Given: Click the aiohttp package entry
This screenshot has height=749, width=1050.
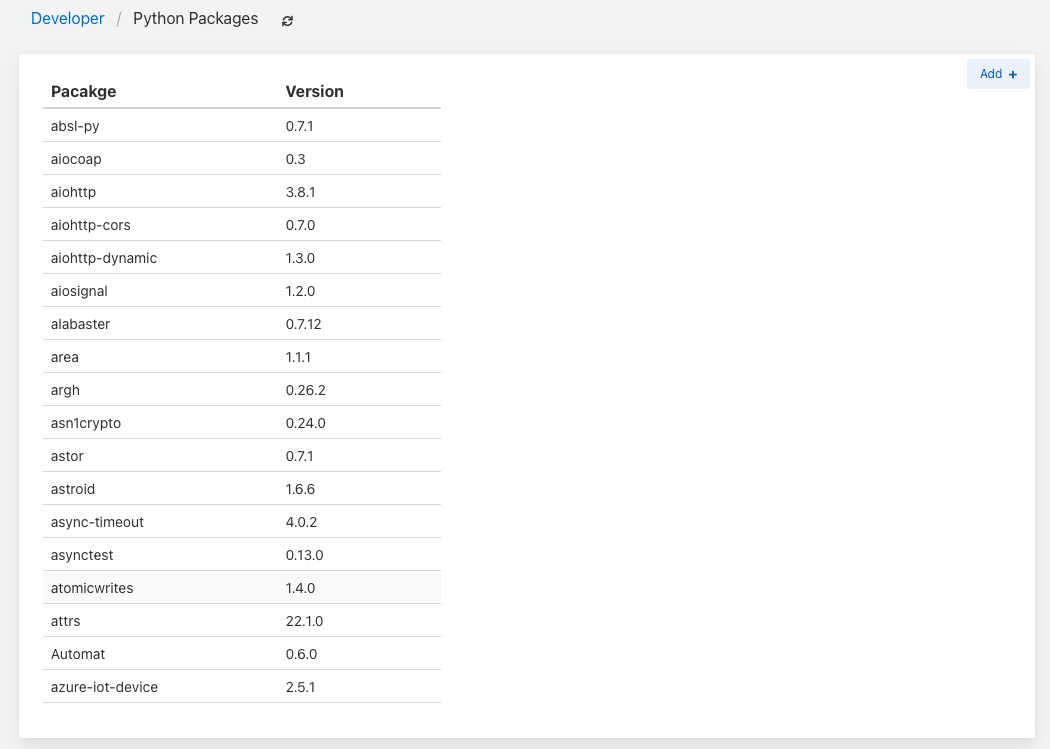Looking at the screenshot, I should (73, 192).
